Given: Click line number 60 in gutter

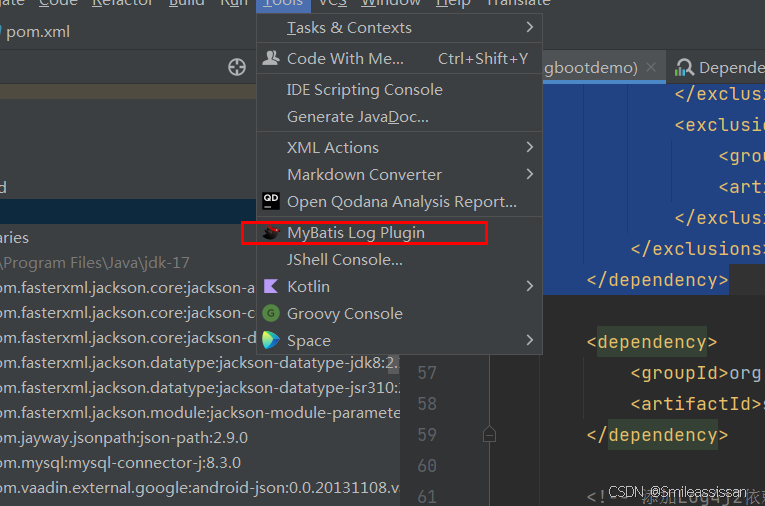Looking at the screenshot, I should [x=427, y=466].
